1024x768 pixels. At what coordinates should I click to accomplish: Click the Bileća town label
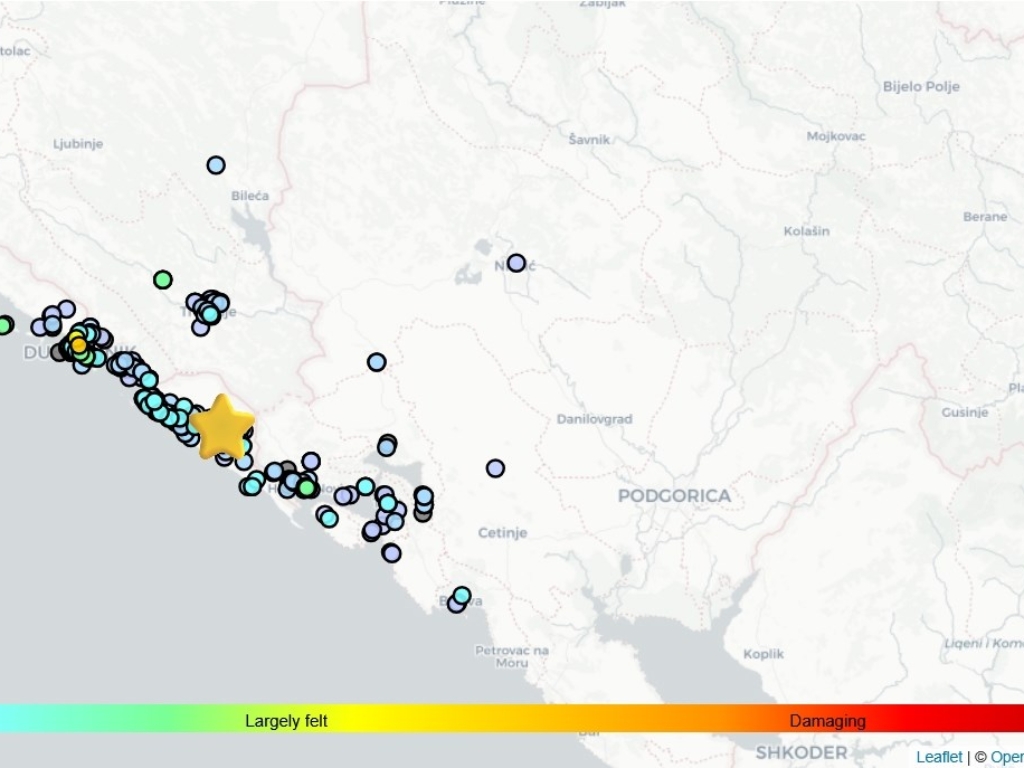(250, 195)
